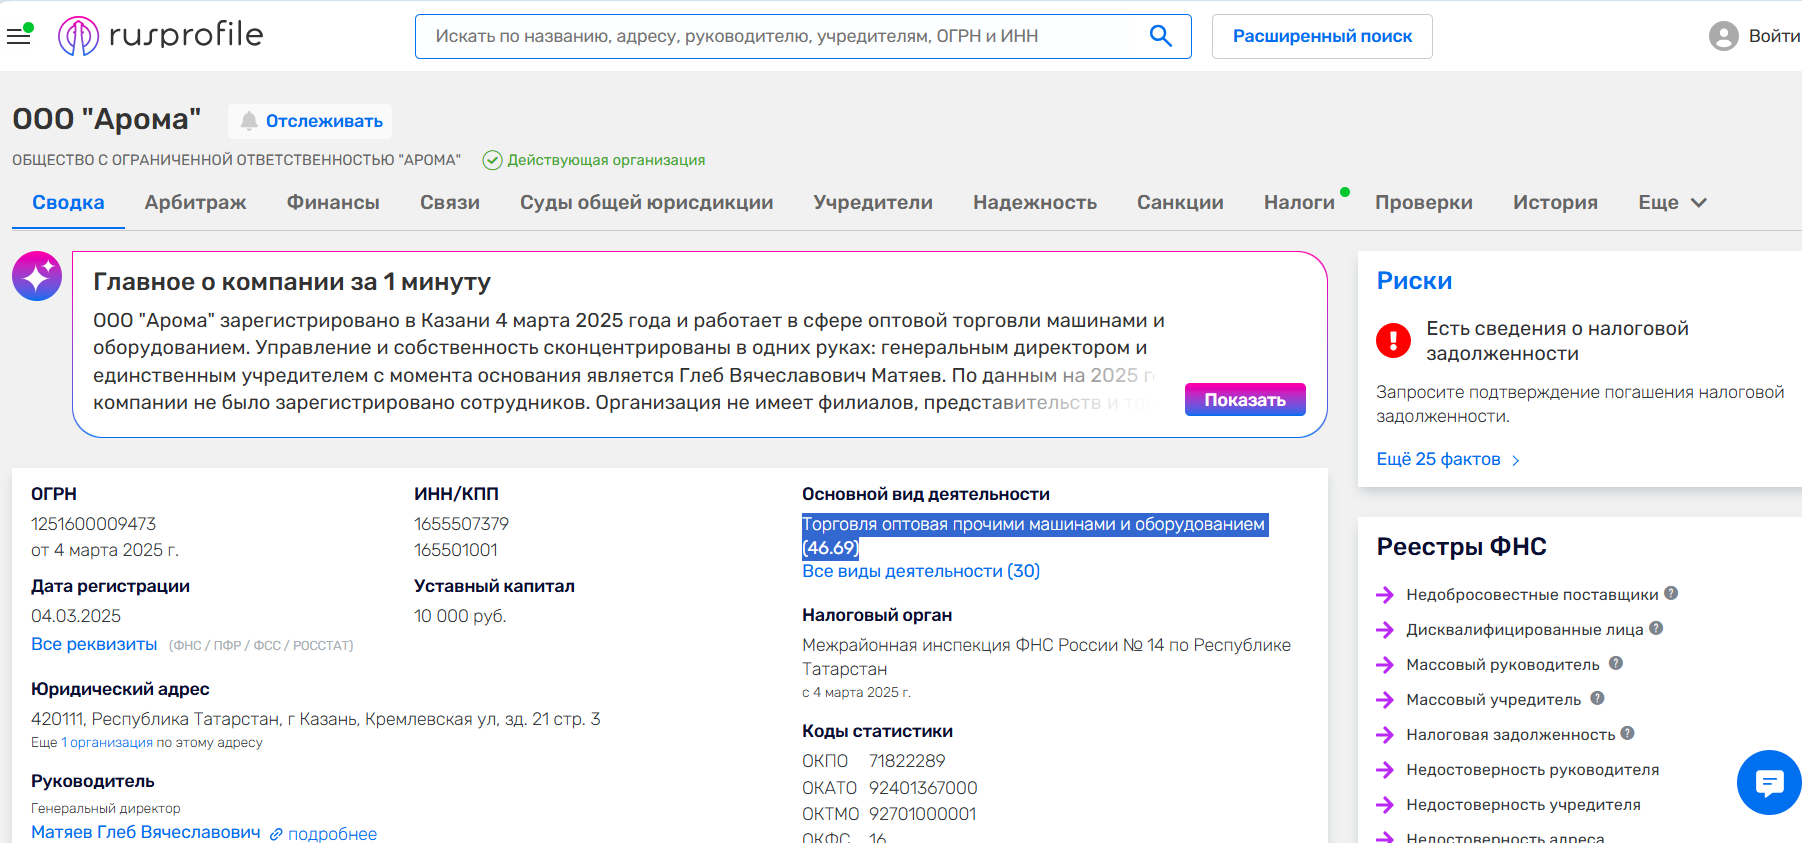This screenshot has height=843, width=1802.
Task: Open the История tab
Action: [1555, 202]
